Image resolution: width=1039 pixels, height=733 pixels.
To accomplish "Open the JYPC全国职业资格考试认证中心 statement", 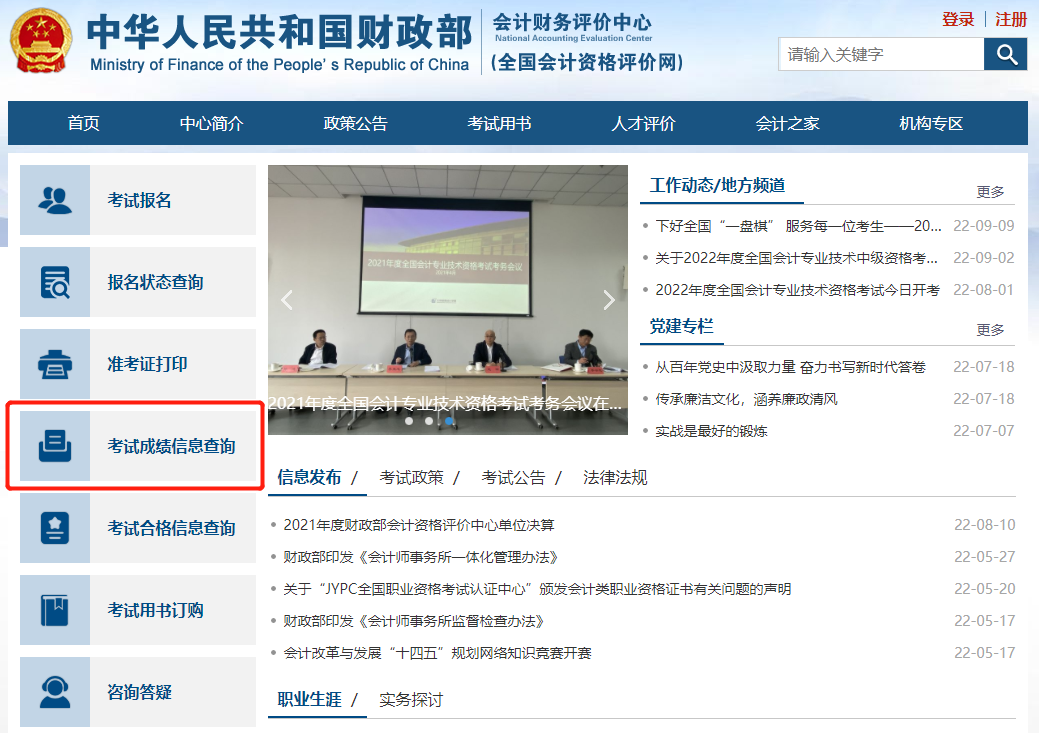I will click(537, 589).
